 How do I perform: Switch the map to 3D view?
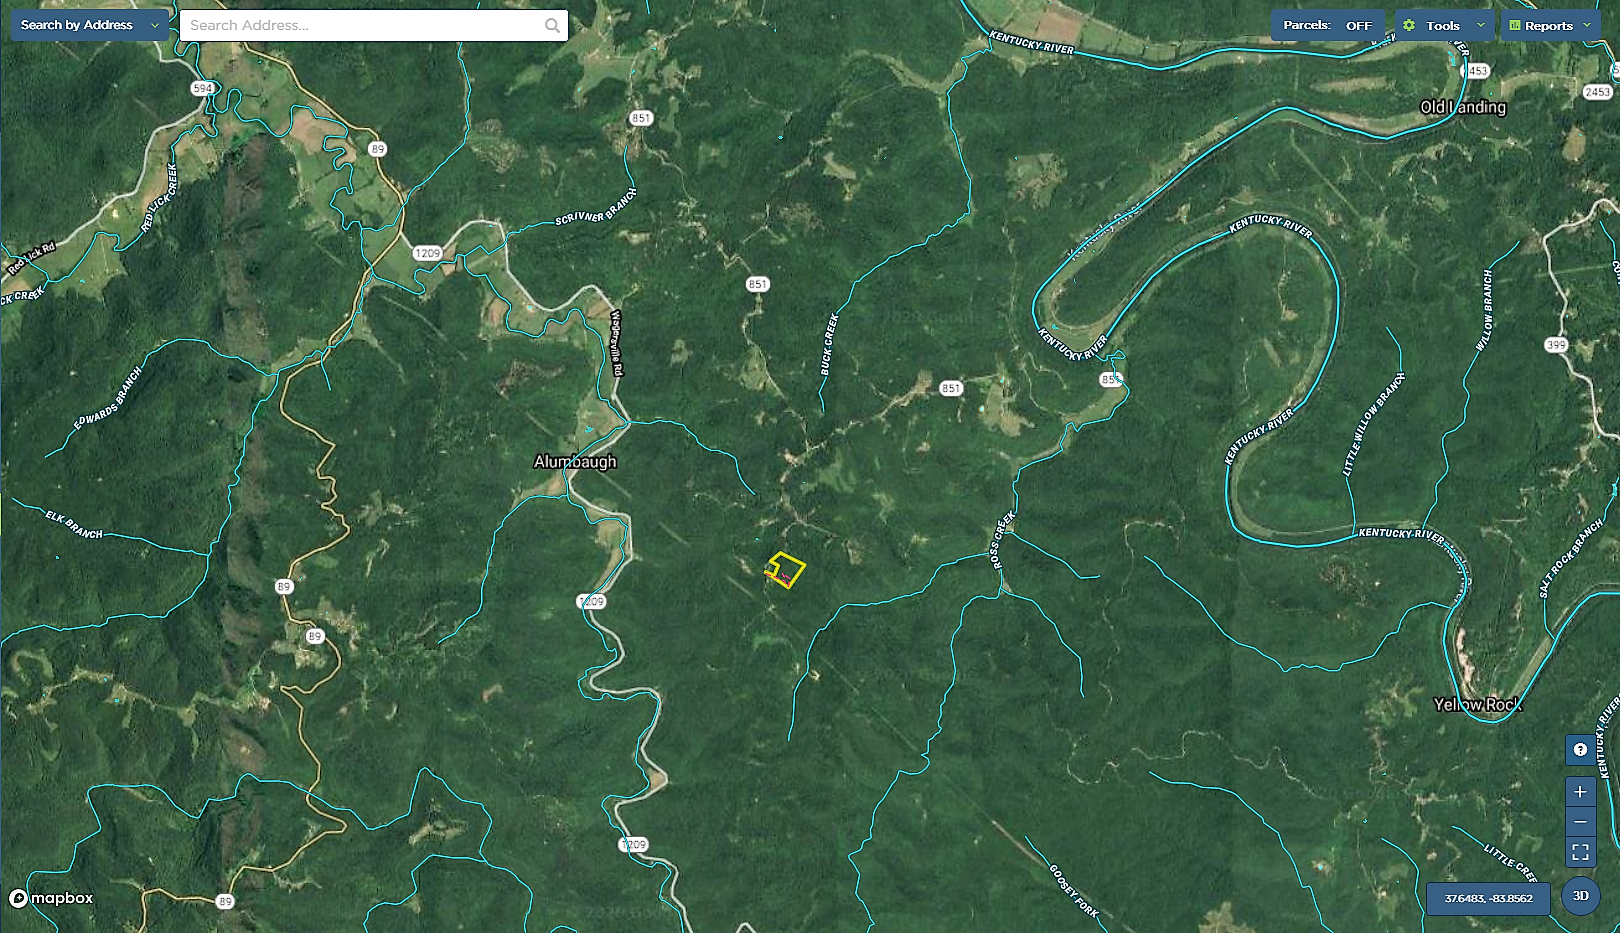[1581, 896]
